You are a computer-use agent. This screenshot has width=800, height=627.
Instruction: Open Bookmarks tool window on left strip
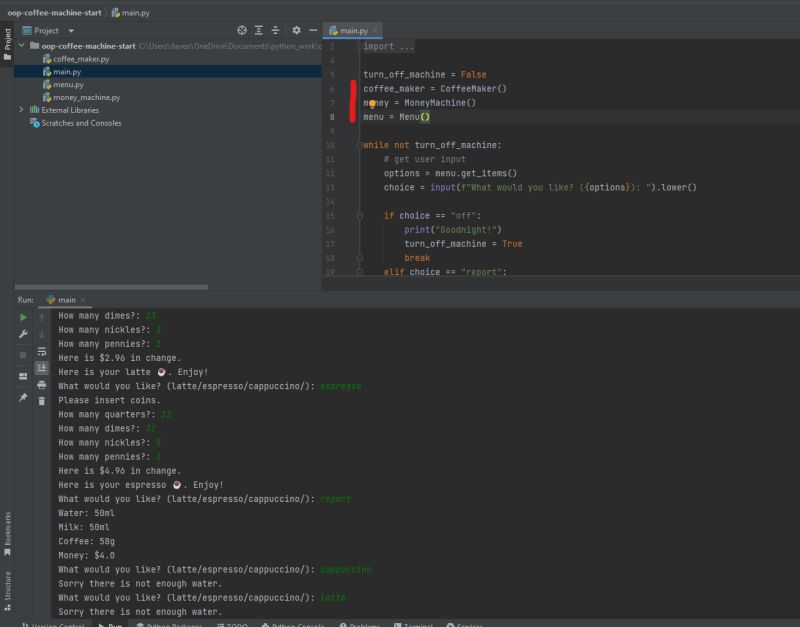click(7, 530)
